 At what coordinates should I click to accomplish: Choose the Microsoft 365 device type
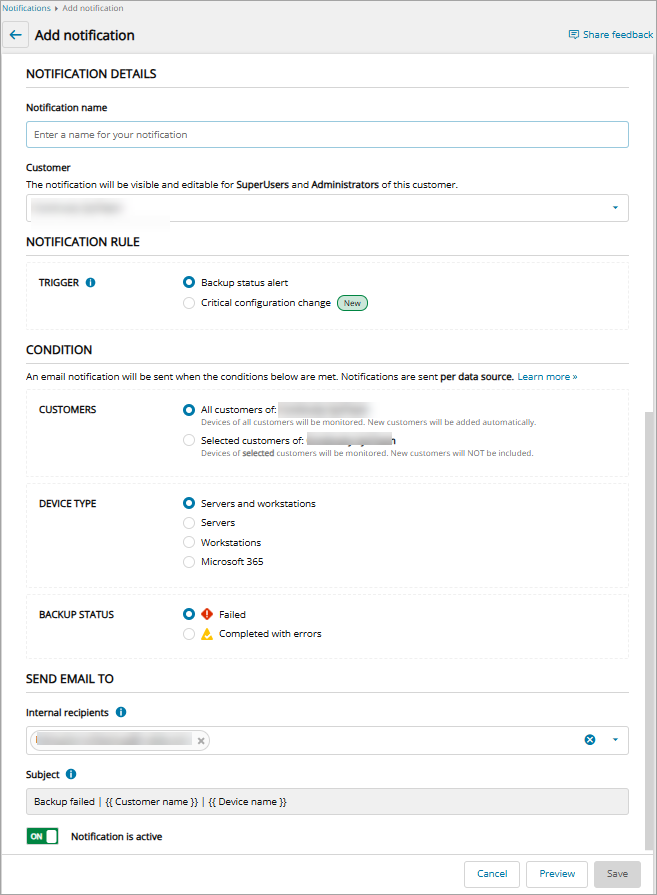click(x=189, y=562)
